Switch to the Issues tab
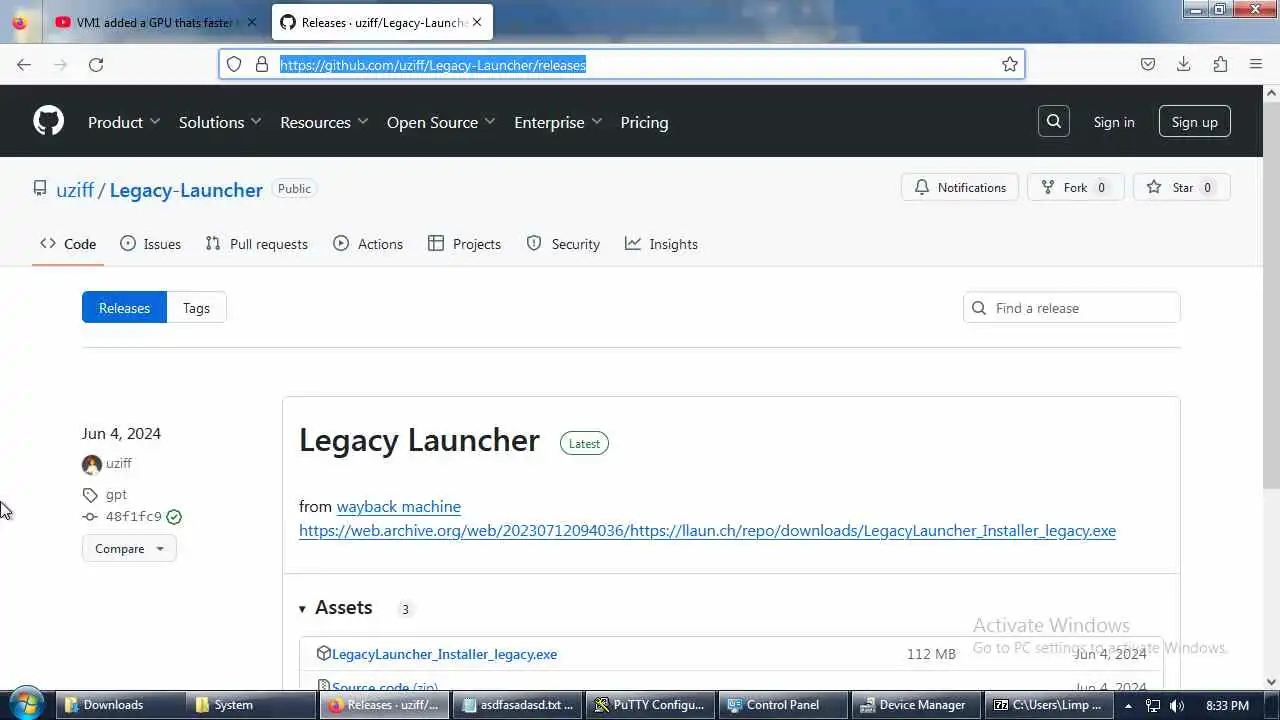This screenshot has width=1280, height=720. pyautogui.click(x=150, y=244)
